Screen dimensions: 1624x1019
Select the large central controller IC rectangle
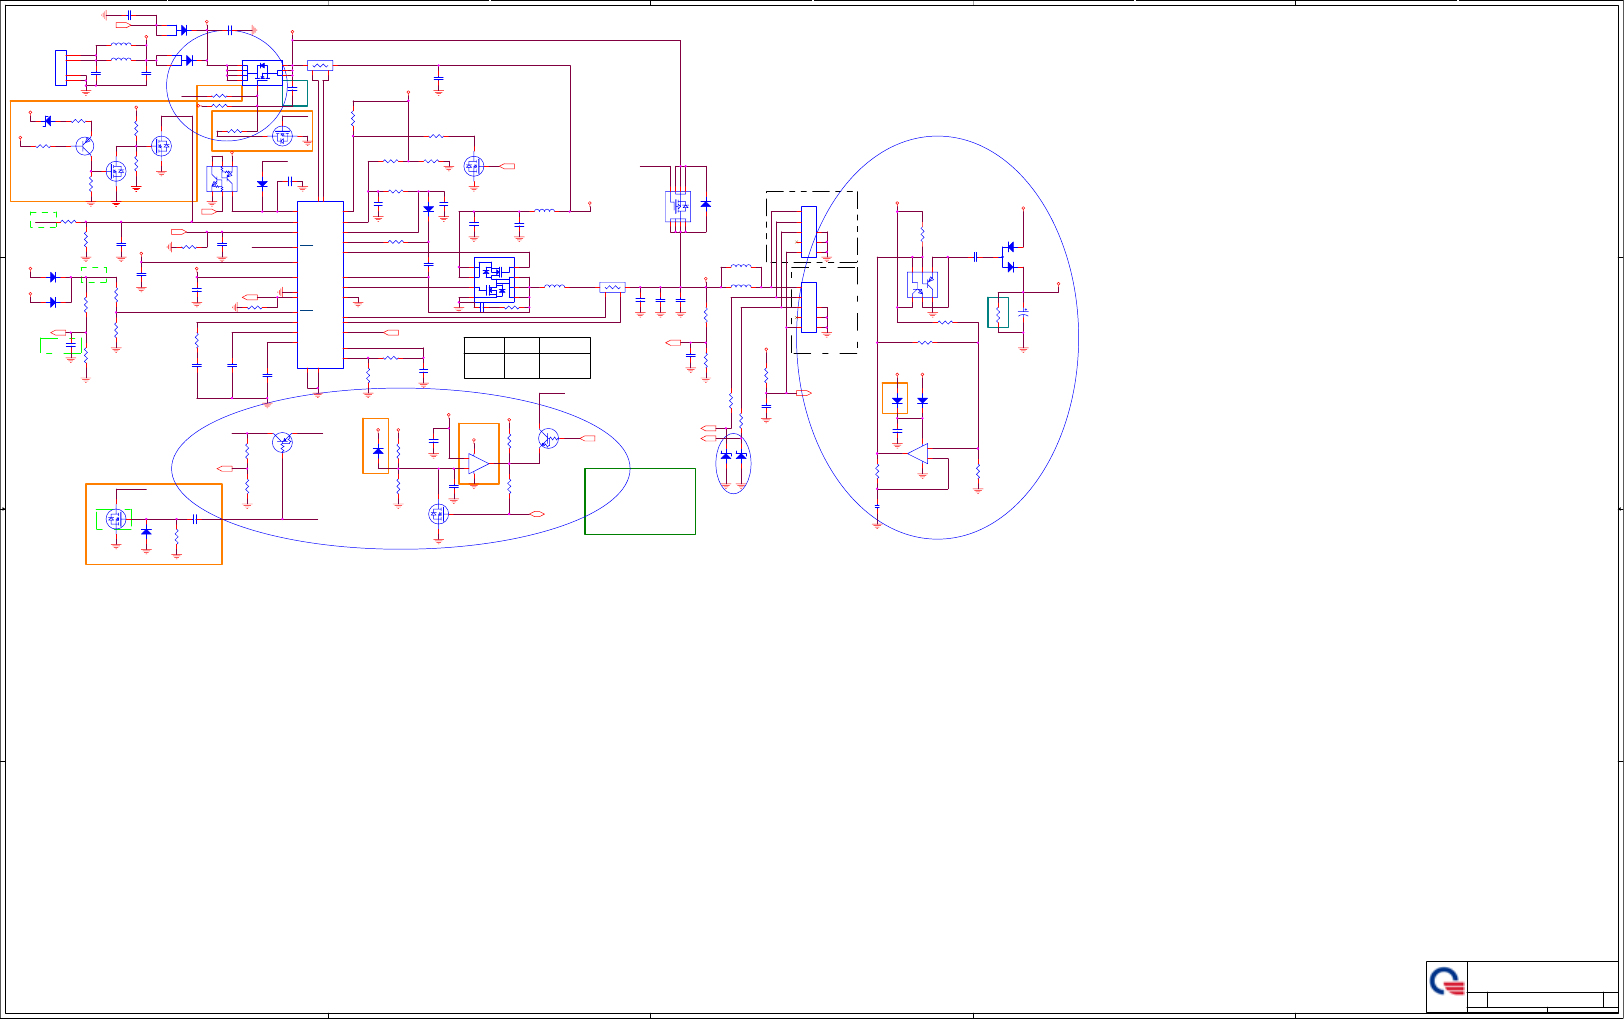(320, 285)
